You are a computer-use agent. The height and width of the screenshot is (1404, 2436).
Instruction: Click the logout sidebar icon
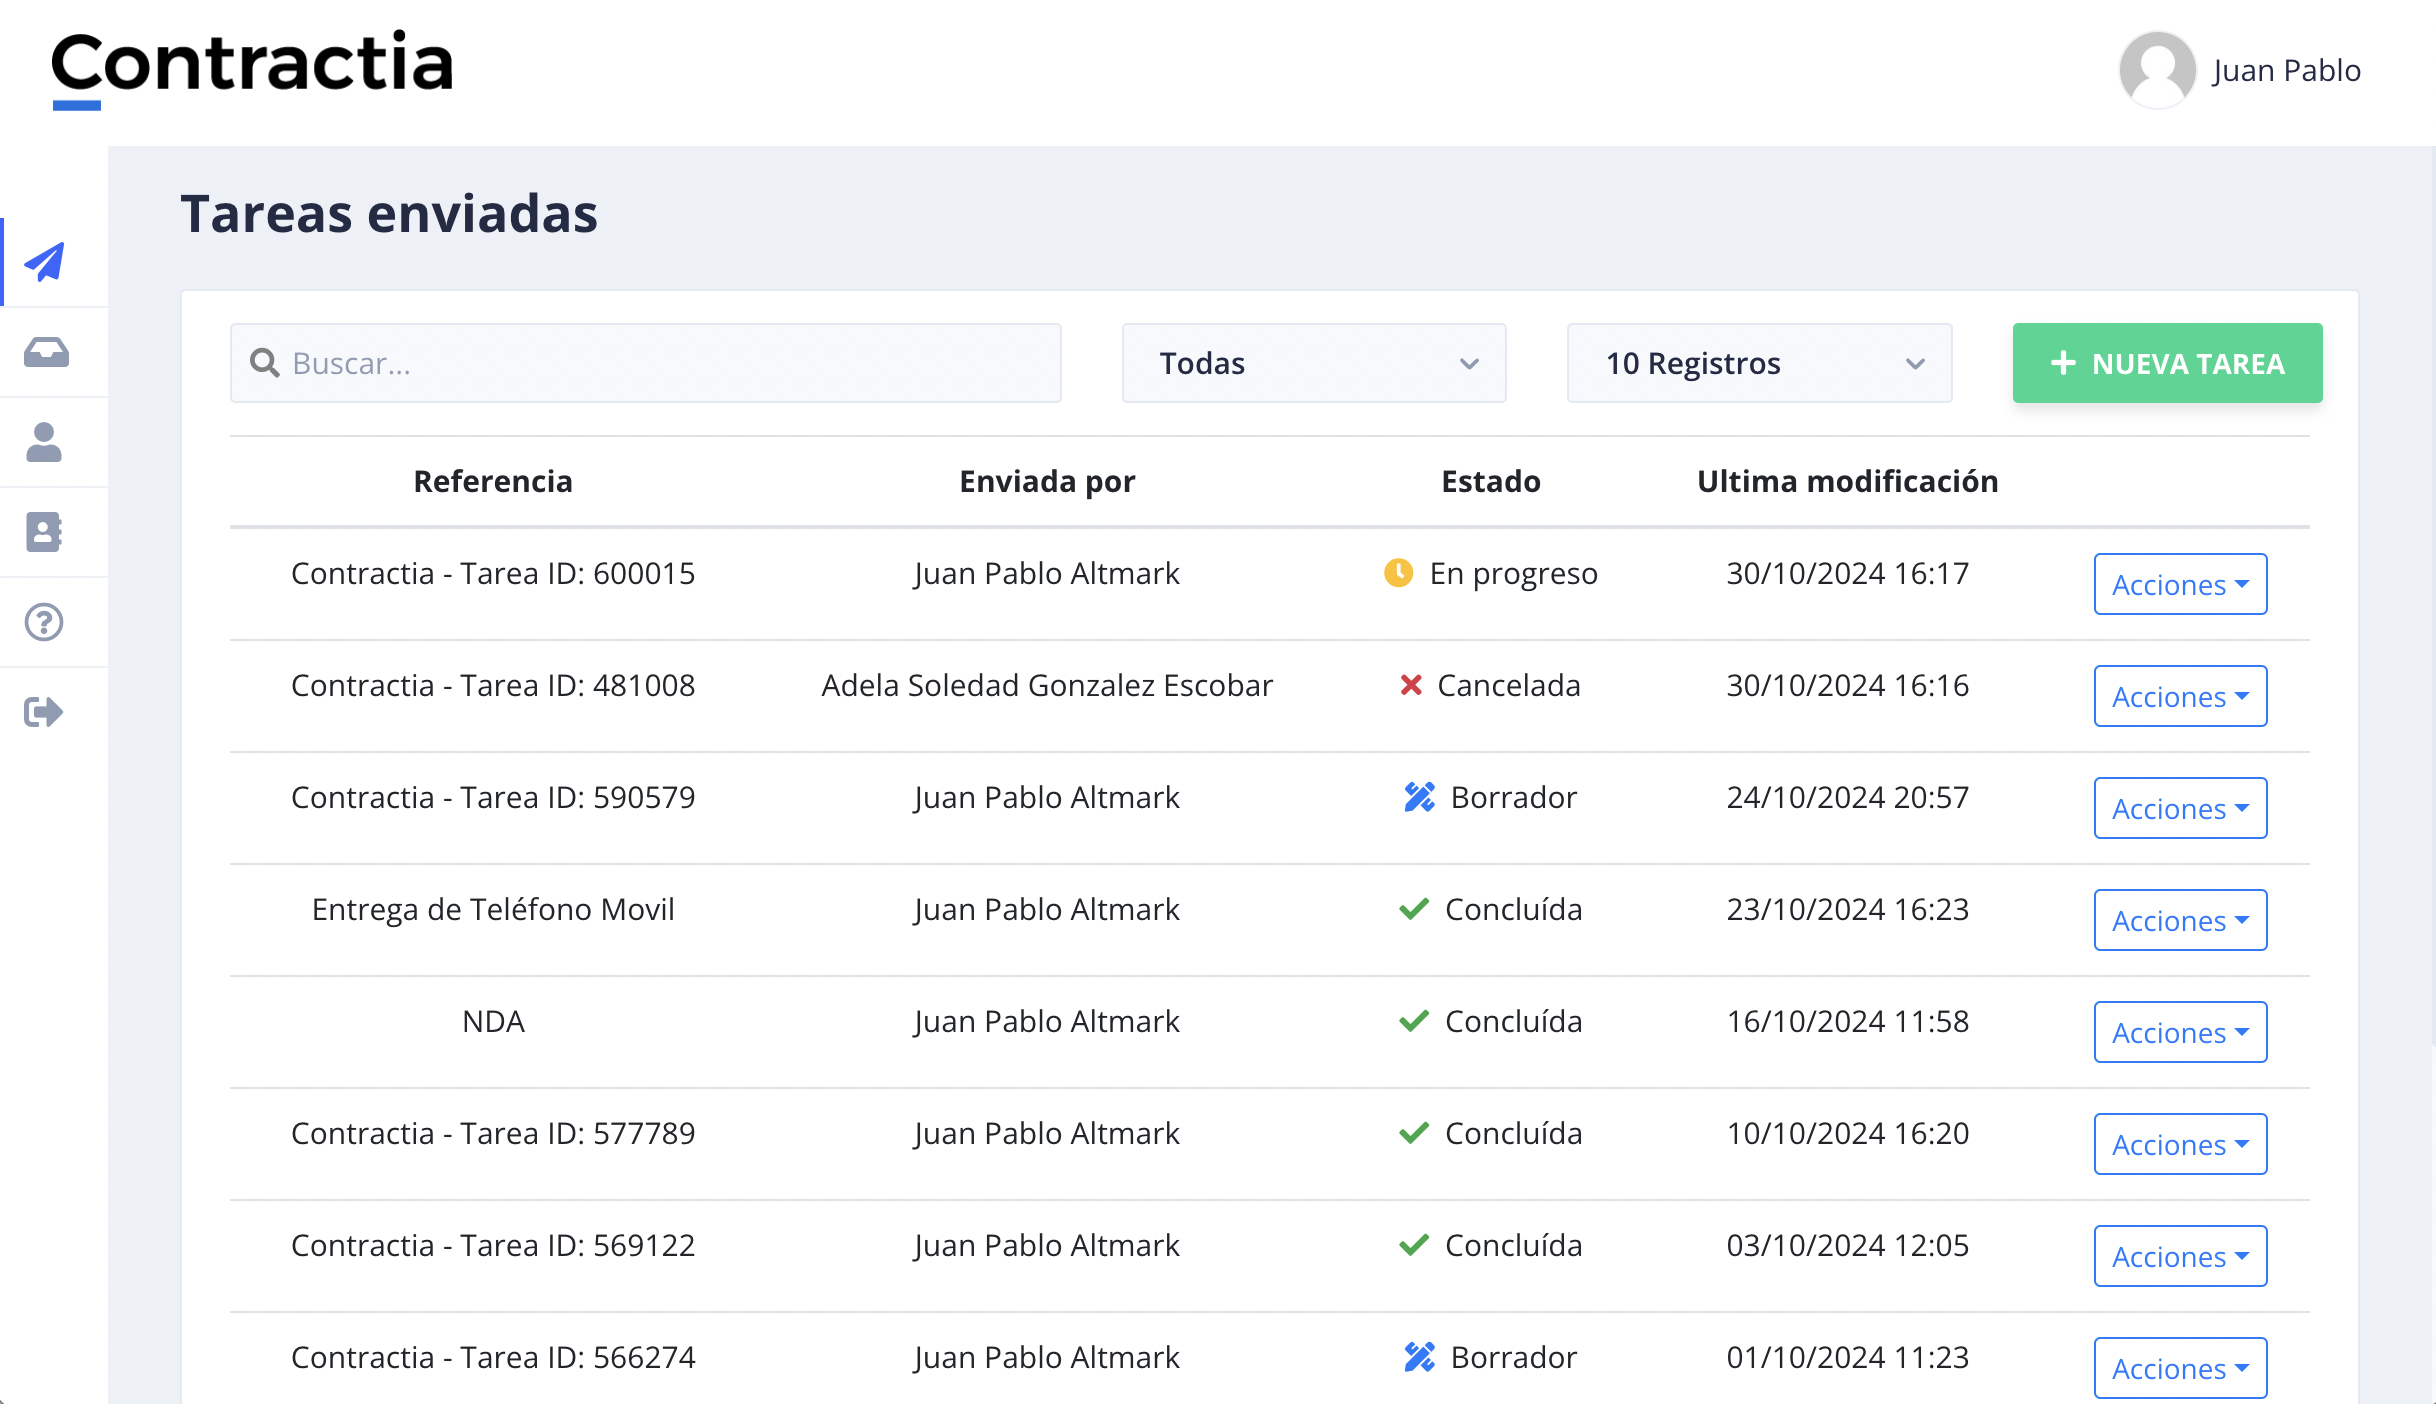(x=45, y=712)
